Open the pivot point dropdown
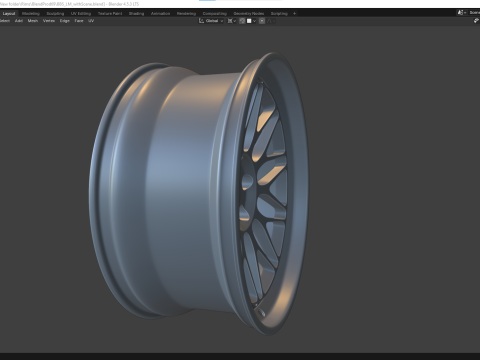The image size is (480, 360). point(232,21)
